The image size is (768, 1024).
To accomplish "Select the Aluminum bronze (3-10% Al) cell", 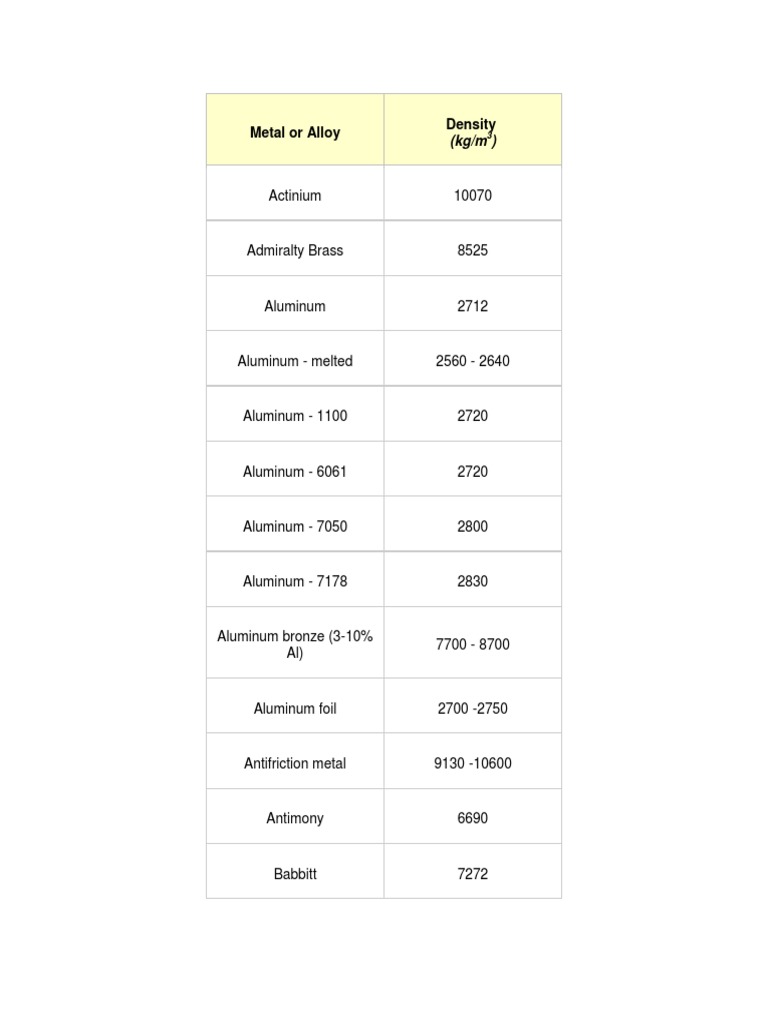I will click(295, 644).
